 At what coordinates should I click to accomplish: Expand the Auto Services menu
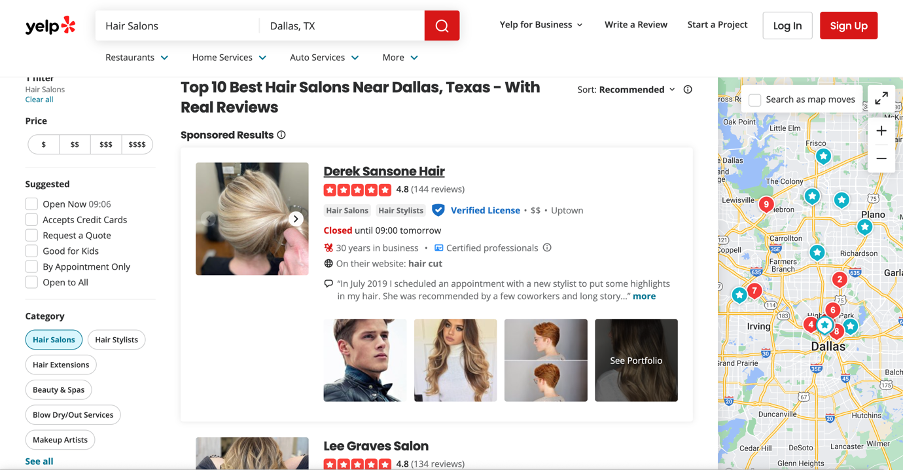pyautogui.click(x=324, y=58)
